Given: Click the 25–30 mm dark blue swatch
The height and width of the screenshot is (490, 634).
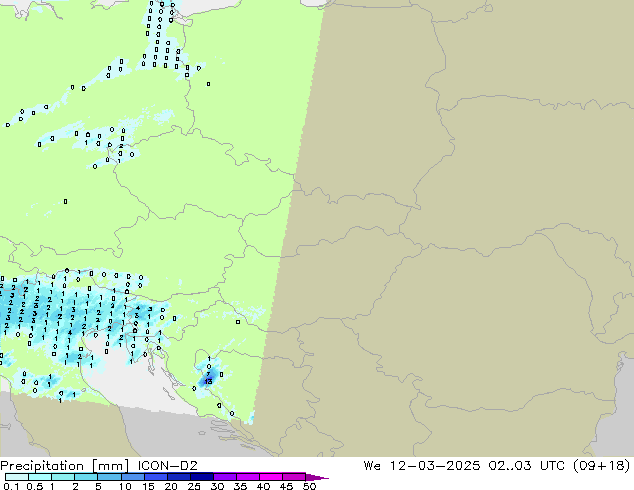Looking at the screenshot, I should [x=201, y=477].
